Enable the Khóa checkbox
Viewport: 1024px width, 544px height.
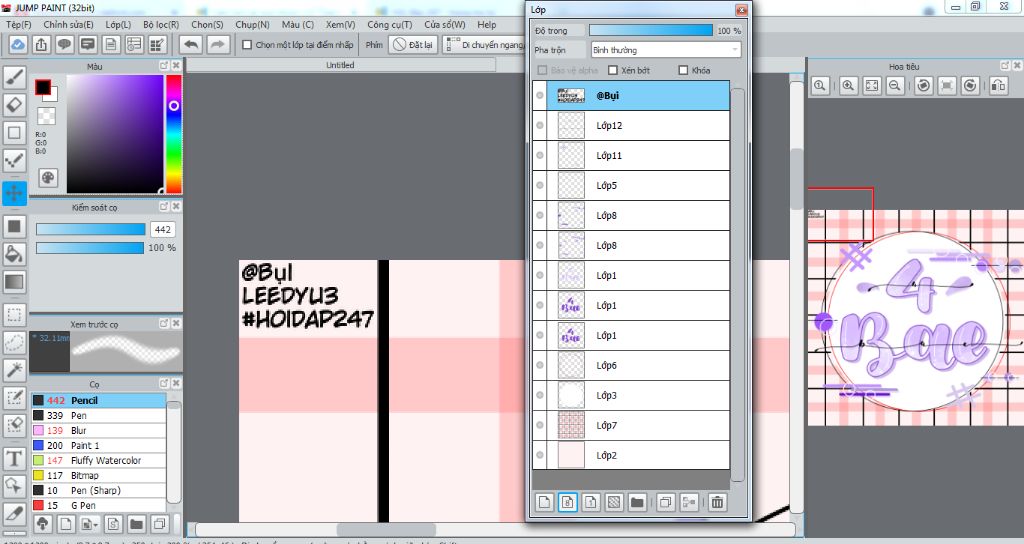point(683,70)
